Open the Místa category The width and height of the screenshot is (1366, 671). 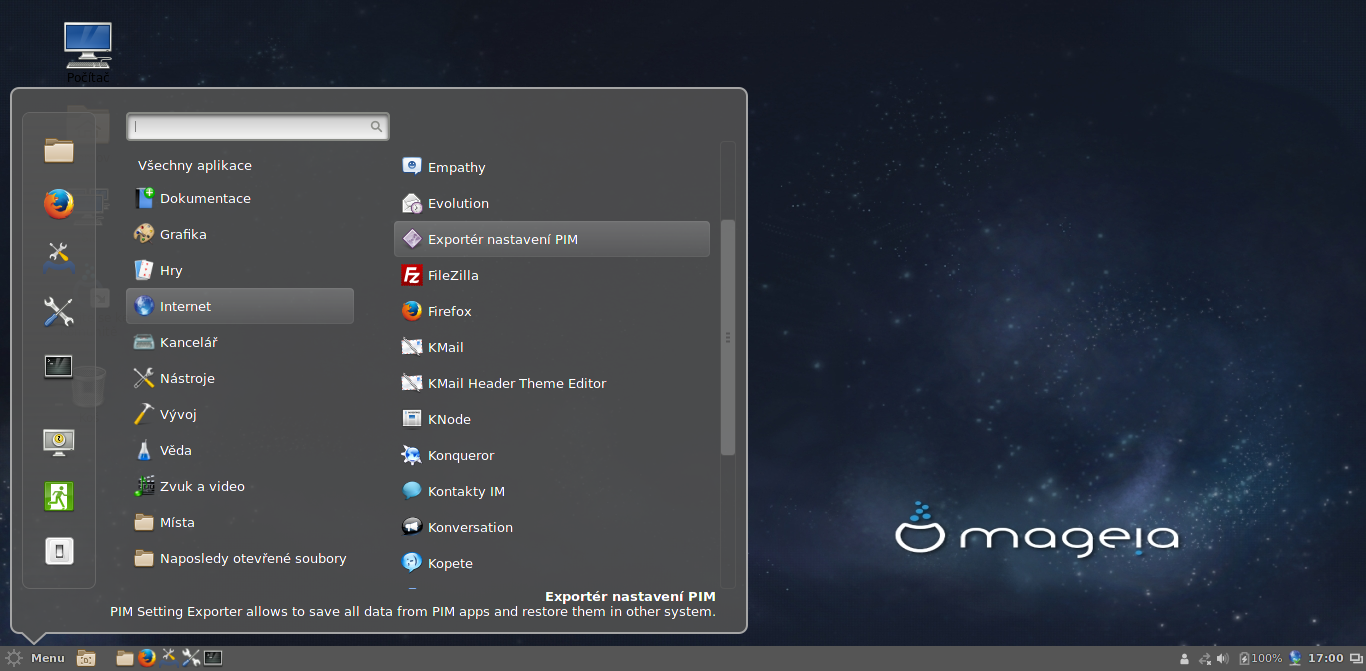point(240,522)
